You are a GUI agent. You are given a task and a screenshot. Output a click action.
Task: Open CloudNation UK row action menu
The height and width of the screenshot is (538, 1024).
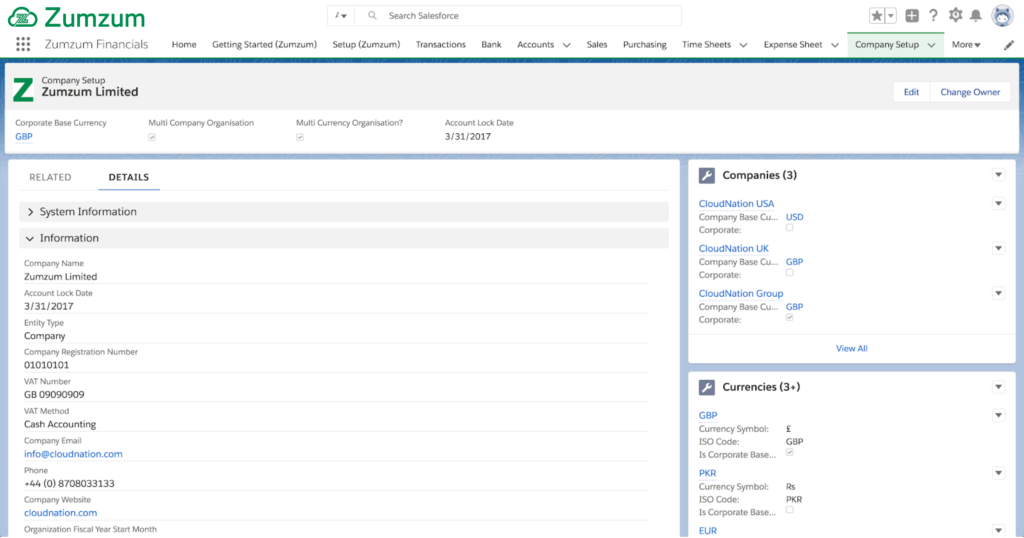[x=999, y=248]
